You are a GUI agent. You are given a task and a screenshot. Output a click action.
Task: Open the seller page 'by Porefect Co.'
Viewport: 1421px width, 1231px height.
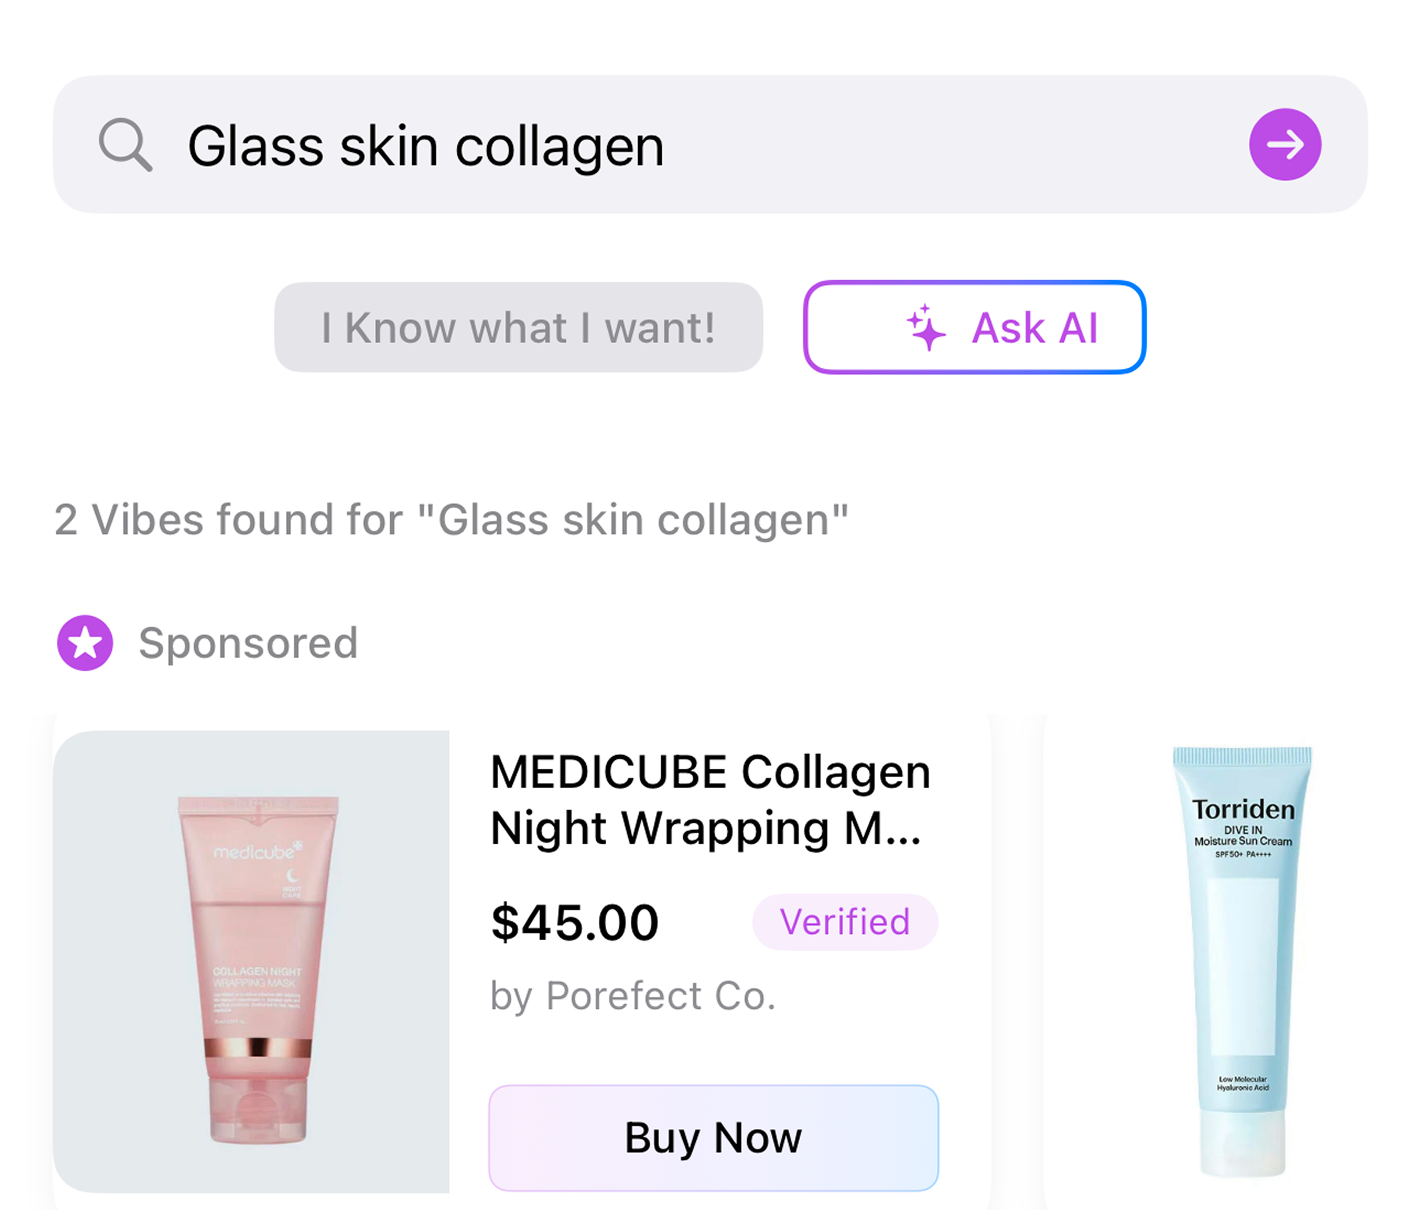pos(632,996)
